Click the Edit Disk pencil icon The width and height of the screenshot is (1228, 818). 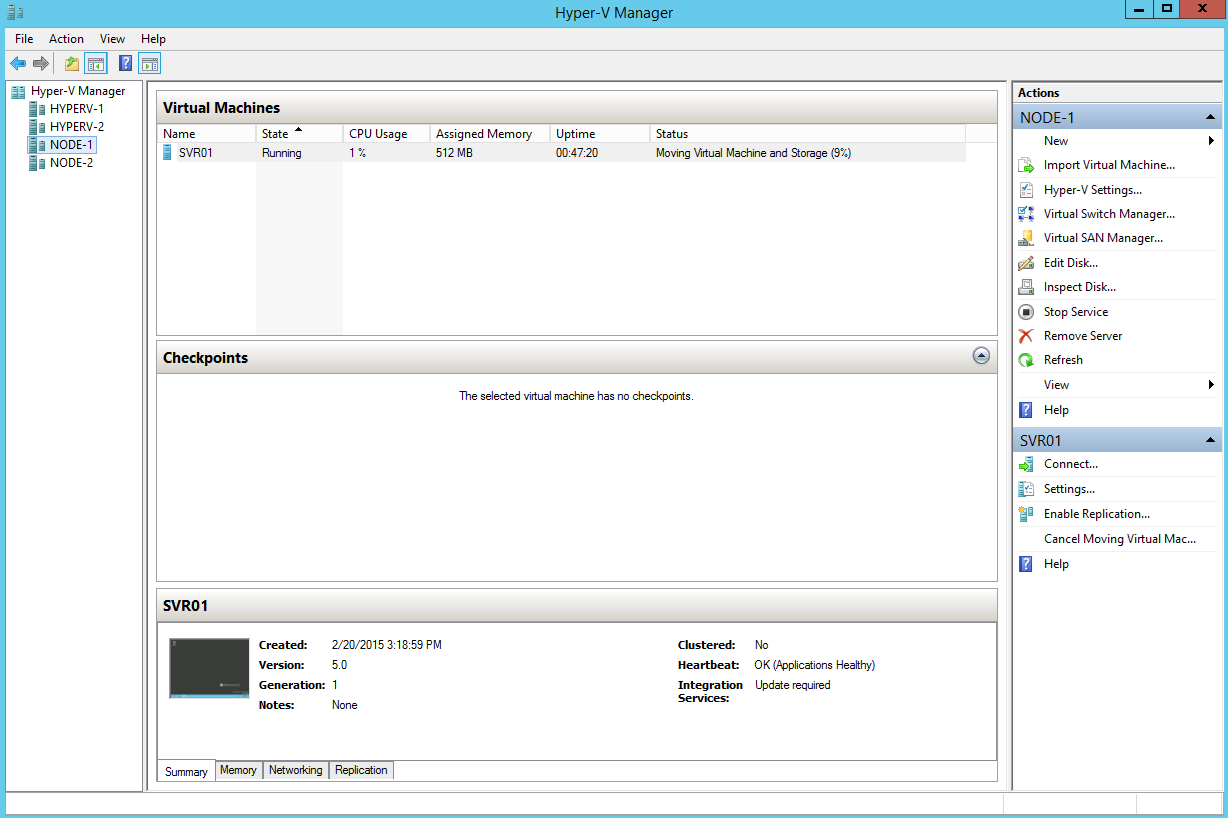click(x=1026, y=263)
